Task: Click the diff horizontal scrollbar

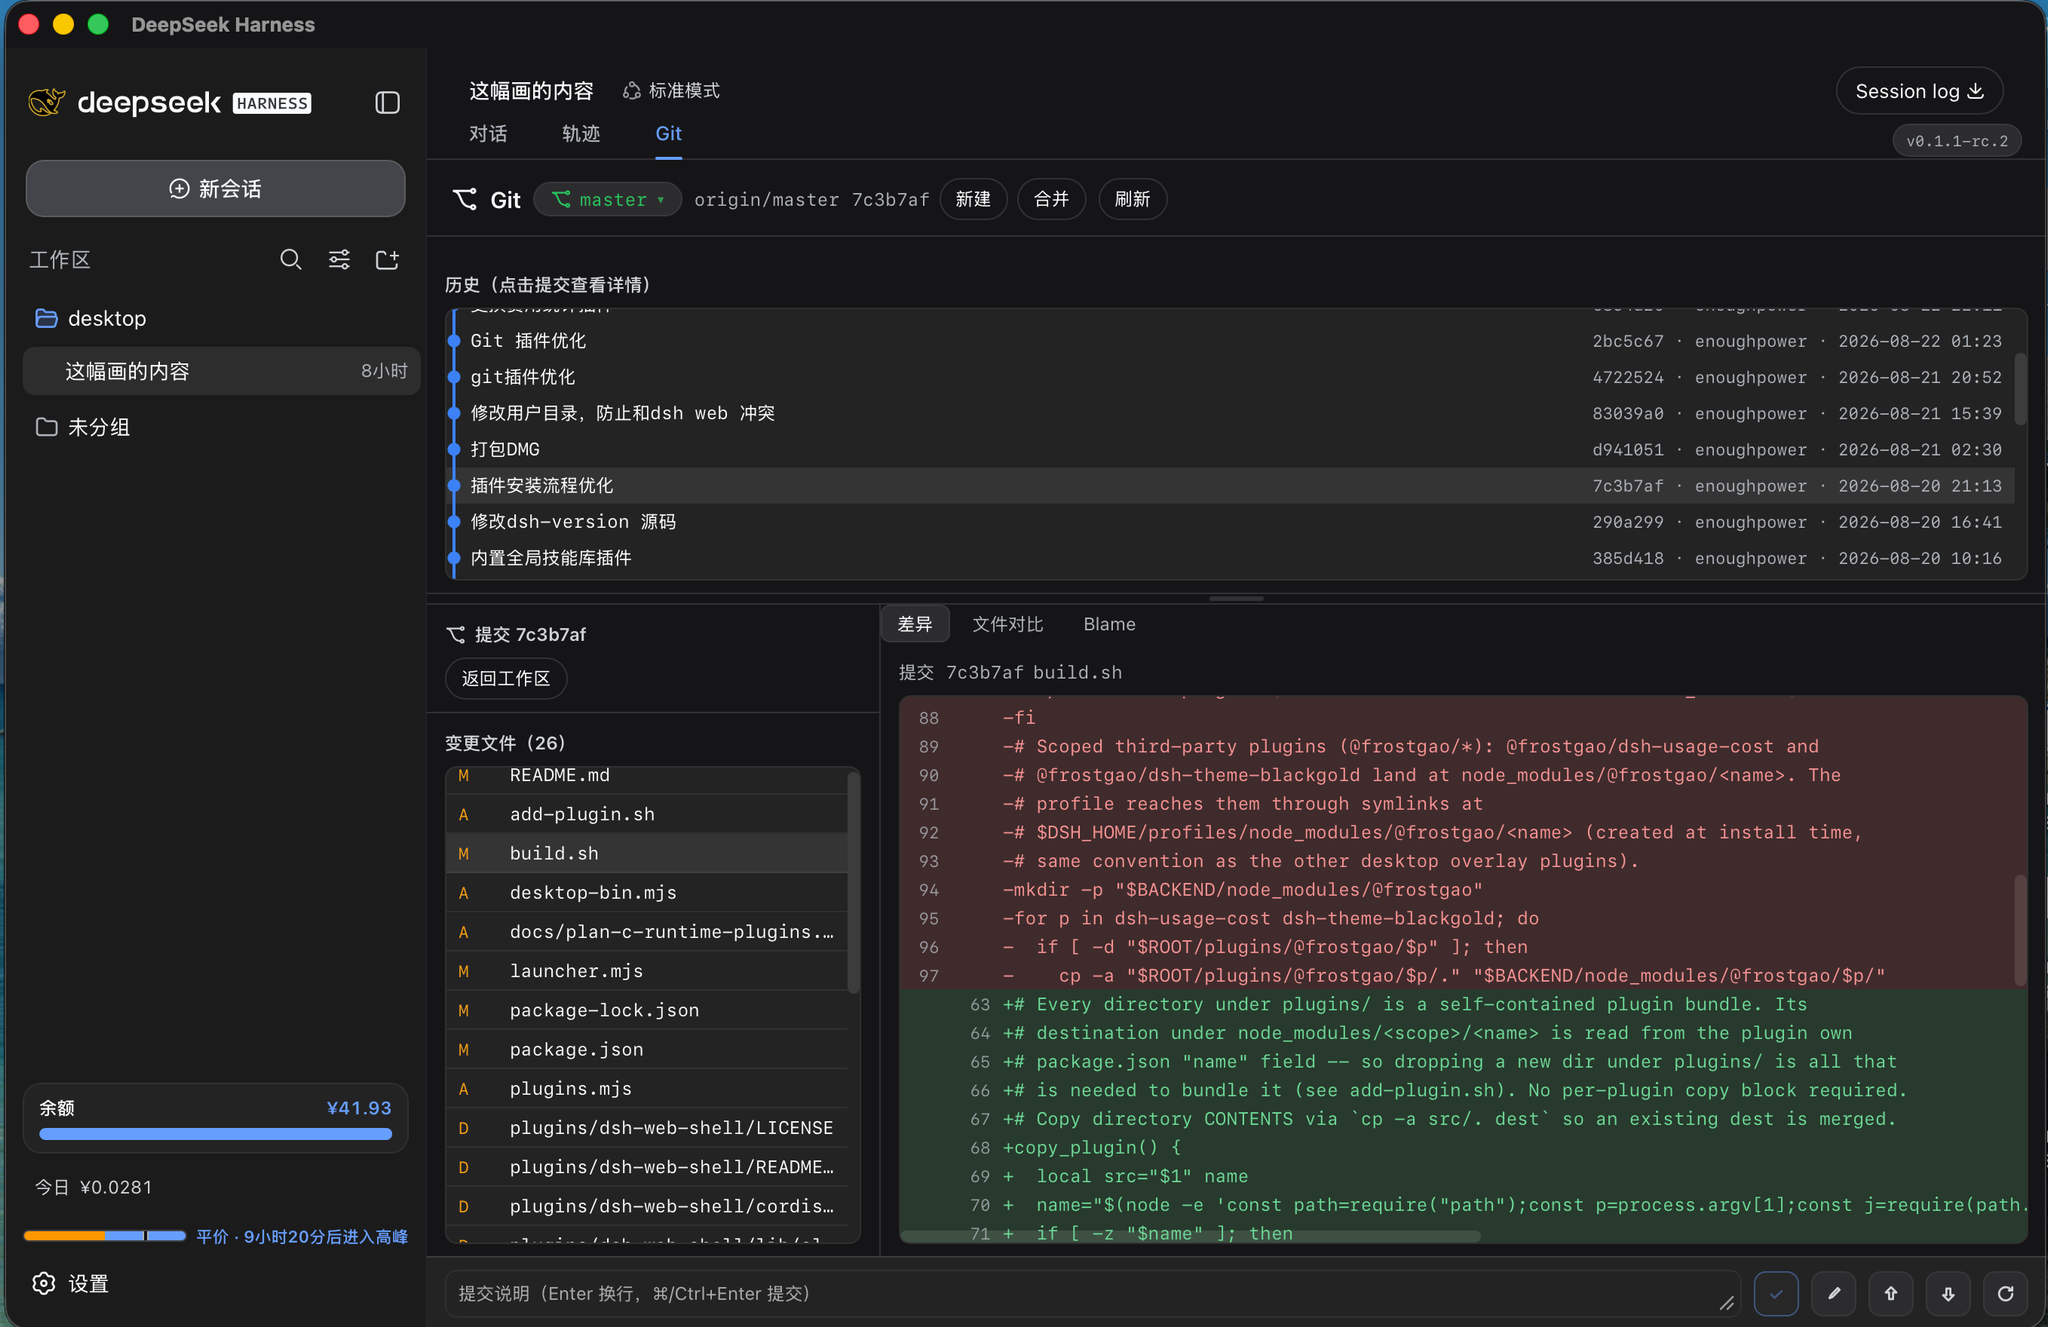Action: 1190,1237
